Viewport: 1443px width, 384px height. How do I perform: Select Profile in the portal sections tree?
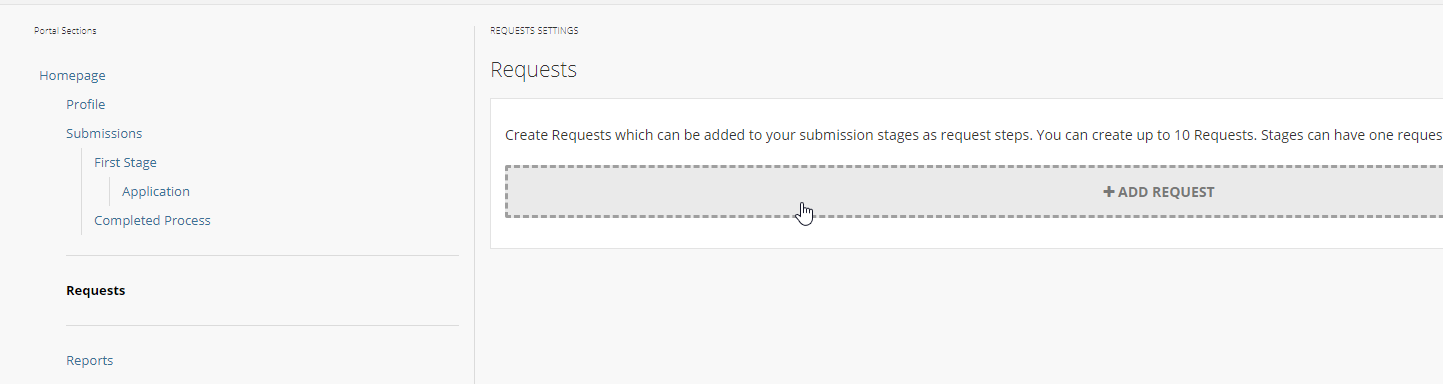coord(85,104)
